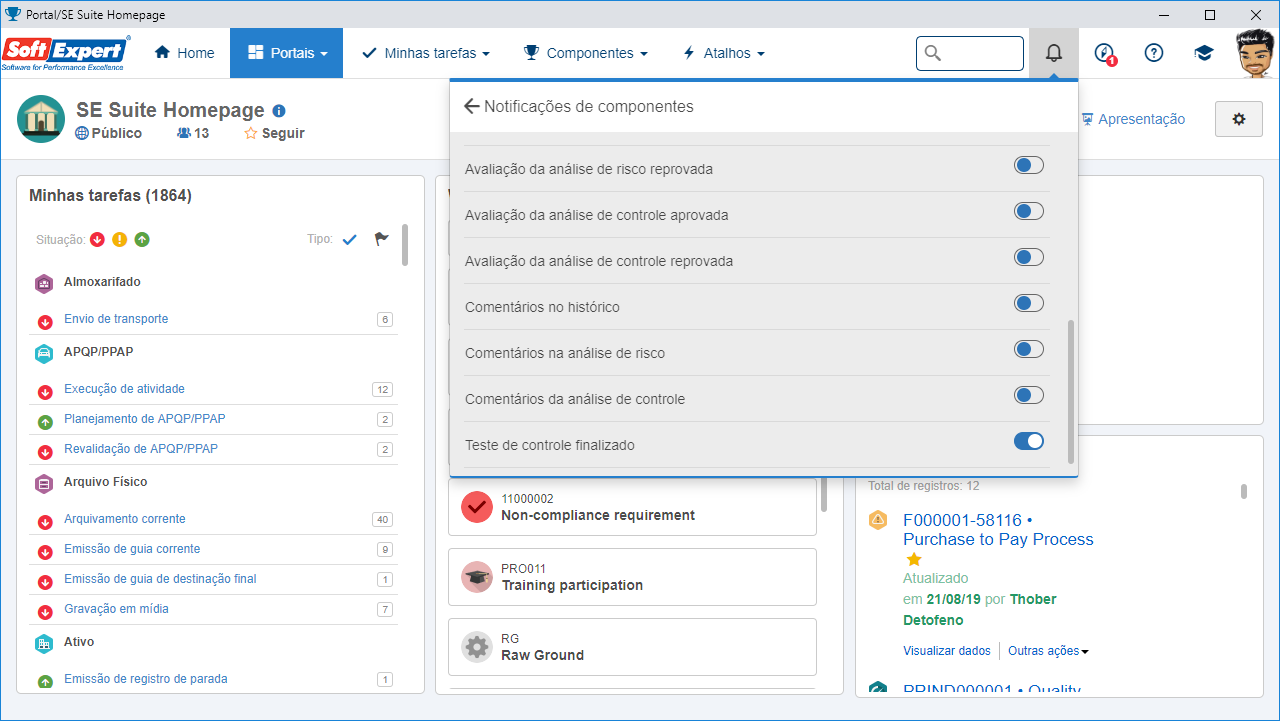Go to the Home menu item
This screenshot has width=1280, height=721.
click(x=184, y=53)
